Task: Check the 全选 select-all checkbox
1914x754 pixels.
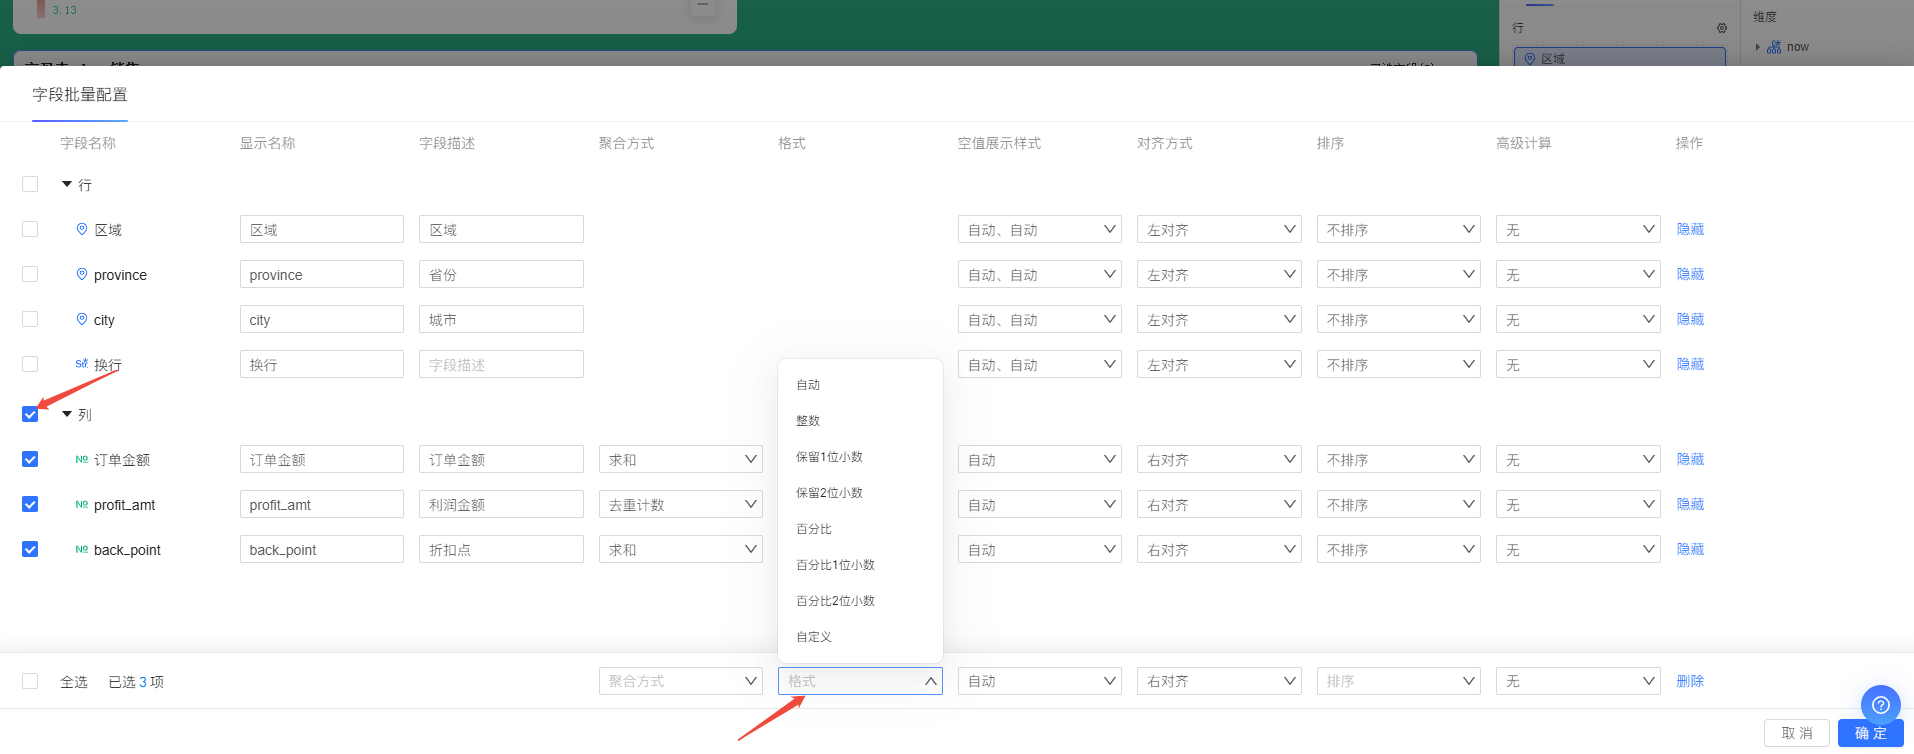Action: (x=30, y=681)
